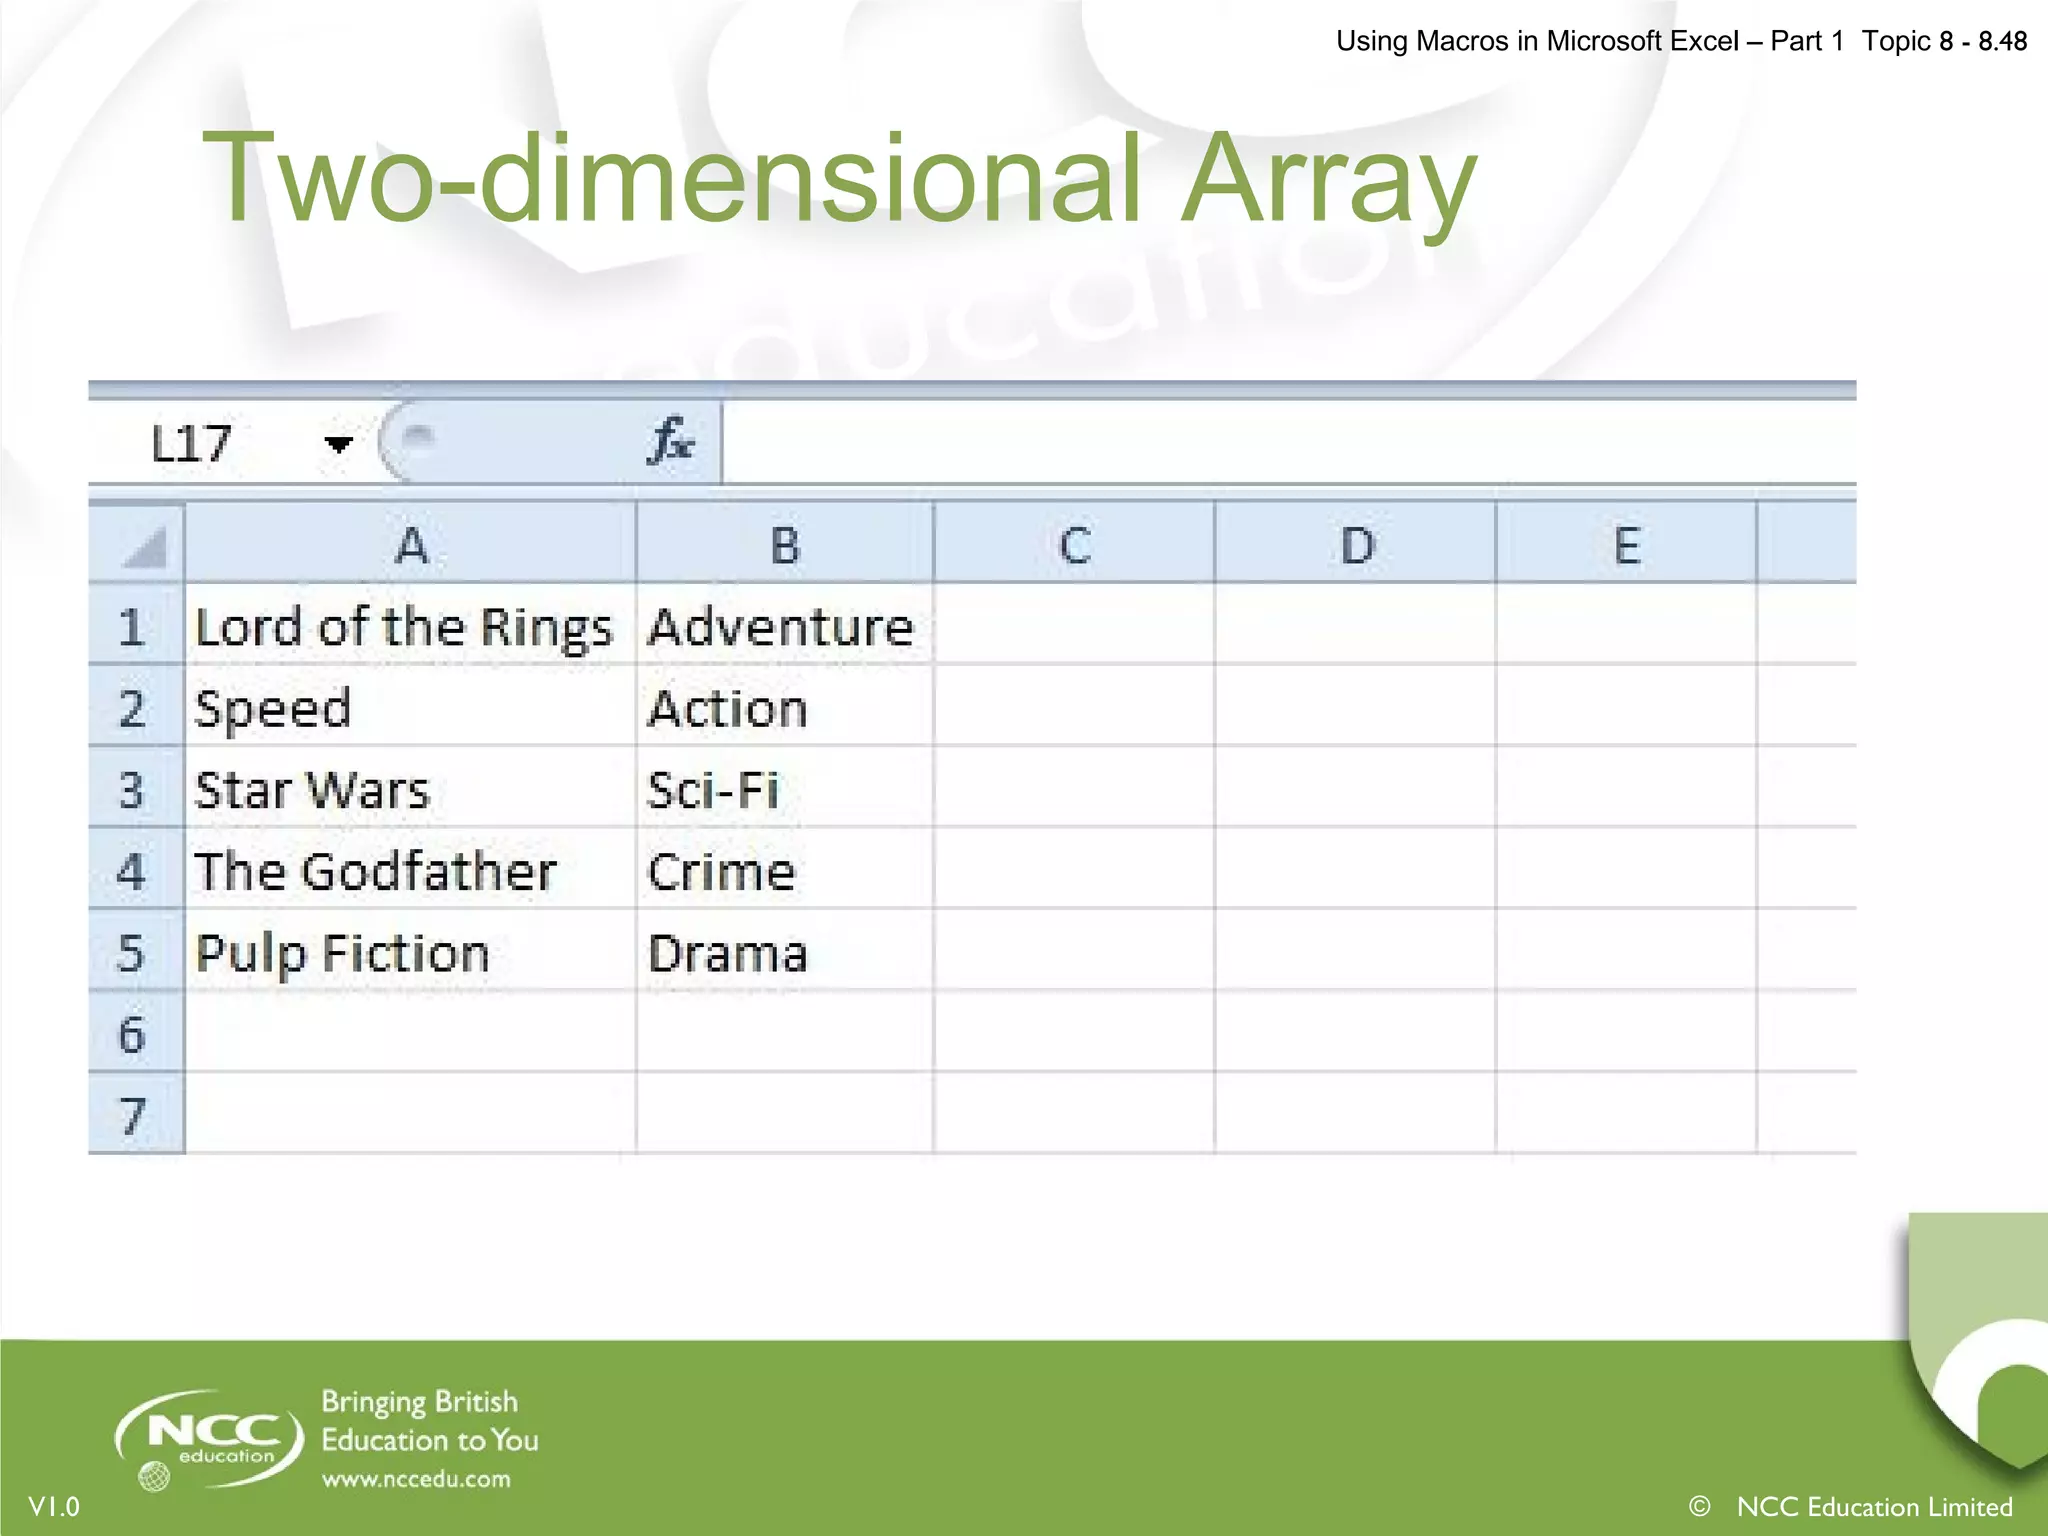Click cell containing Drama

(785, 951)
